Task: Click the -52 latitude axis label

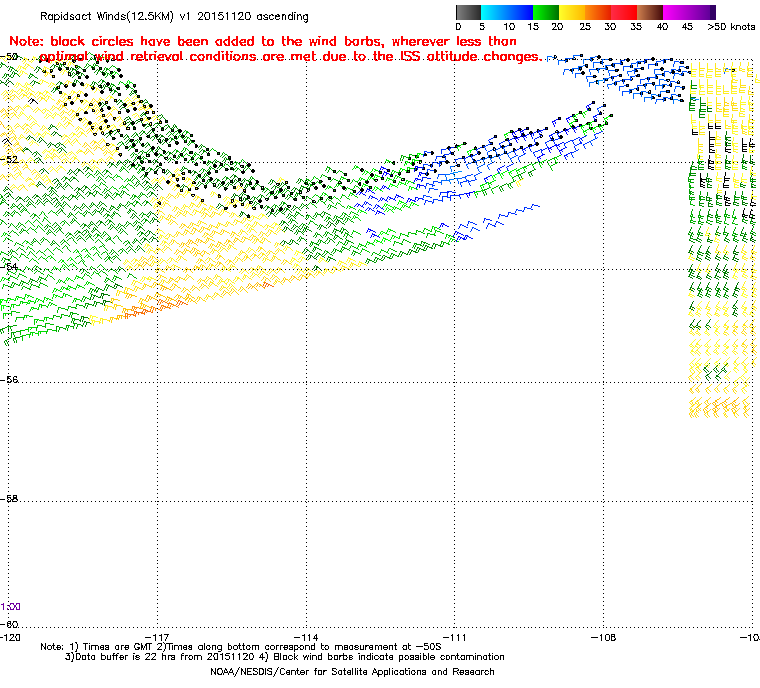Action: pos(9,159)
